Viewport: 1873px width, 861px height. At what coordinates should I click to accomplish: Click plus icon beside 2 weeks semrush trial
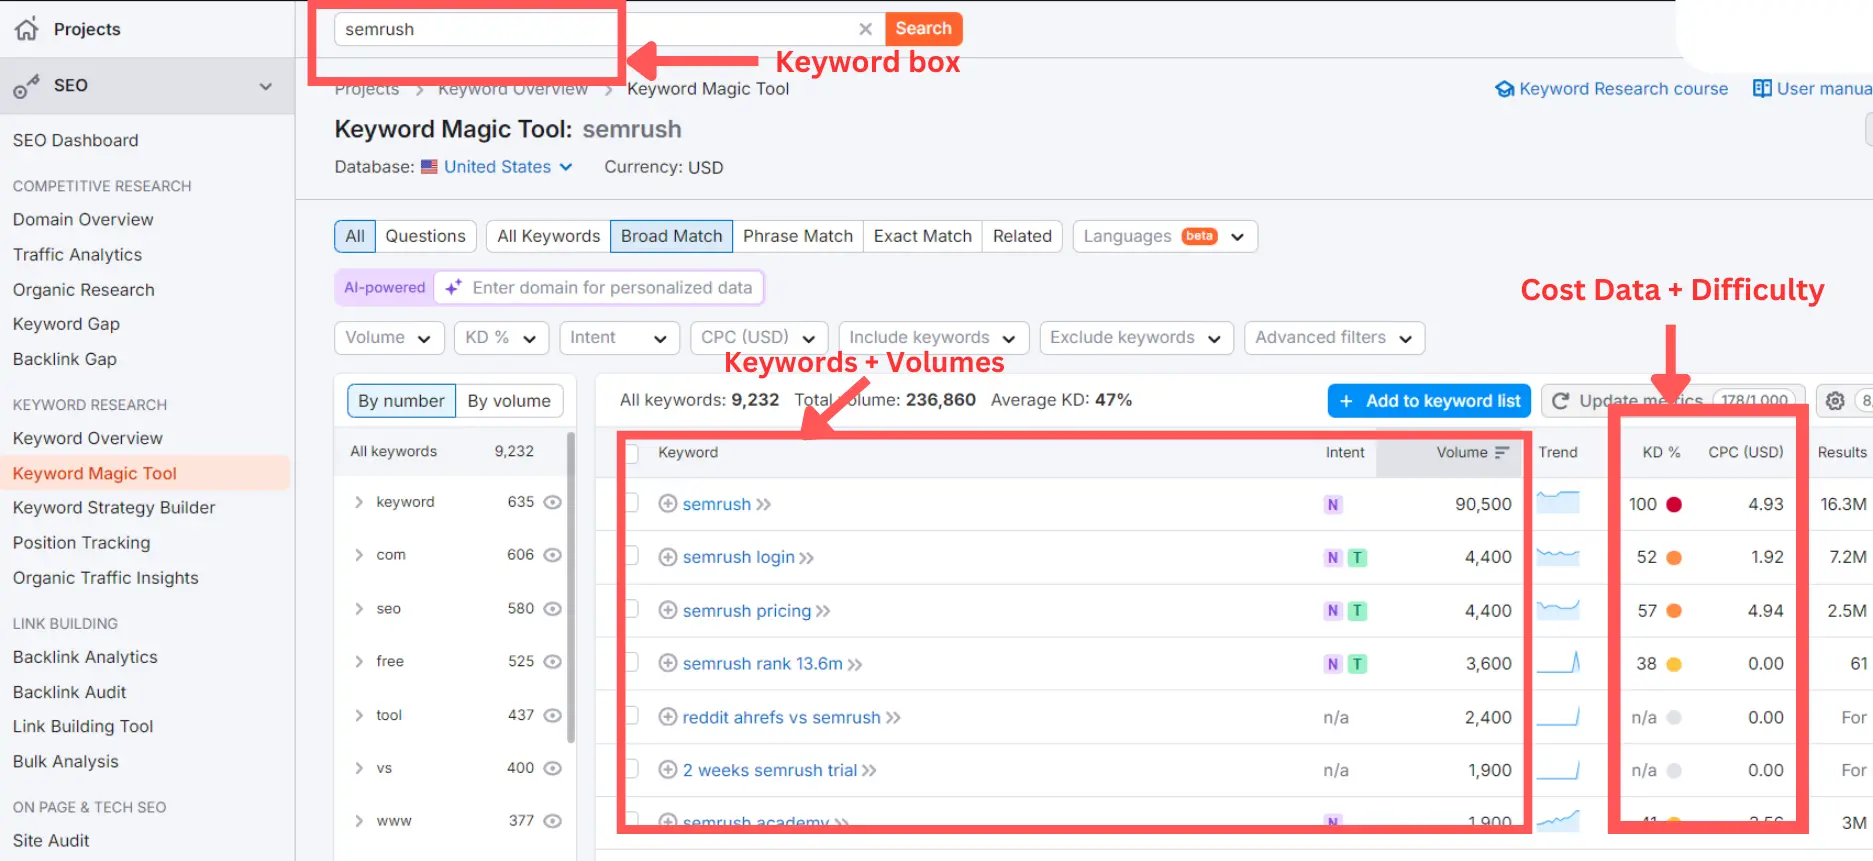point(668,770)
